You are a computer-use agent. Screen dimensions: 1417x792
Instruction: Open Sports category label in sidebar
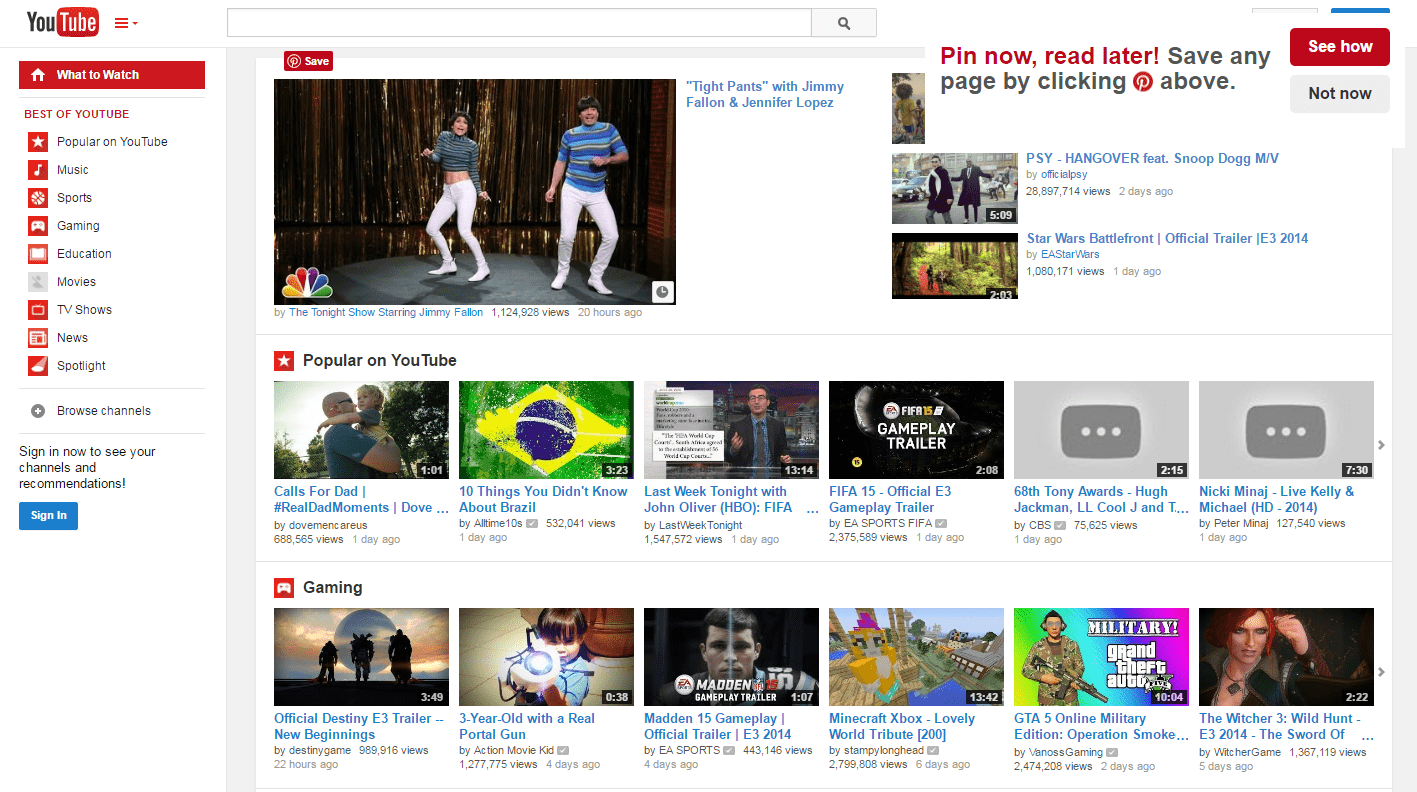[x=74, y=198]
